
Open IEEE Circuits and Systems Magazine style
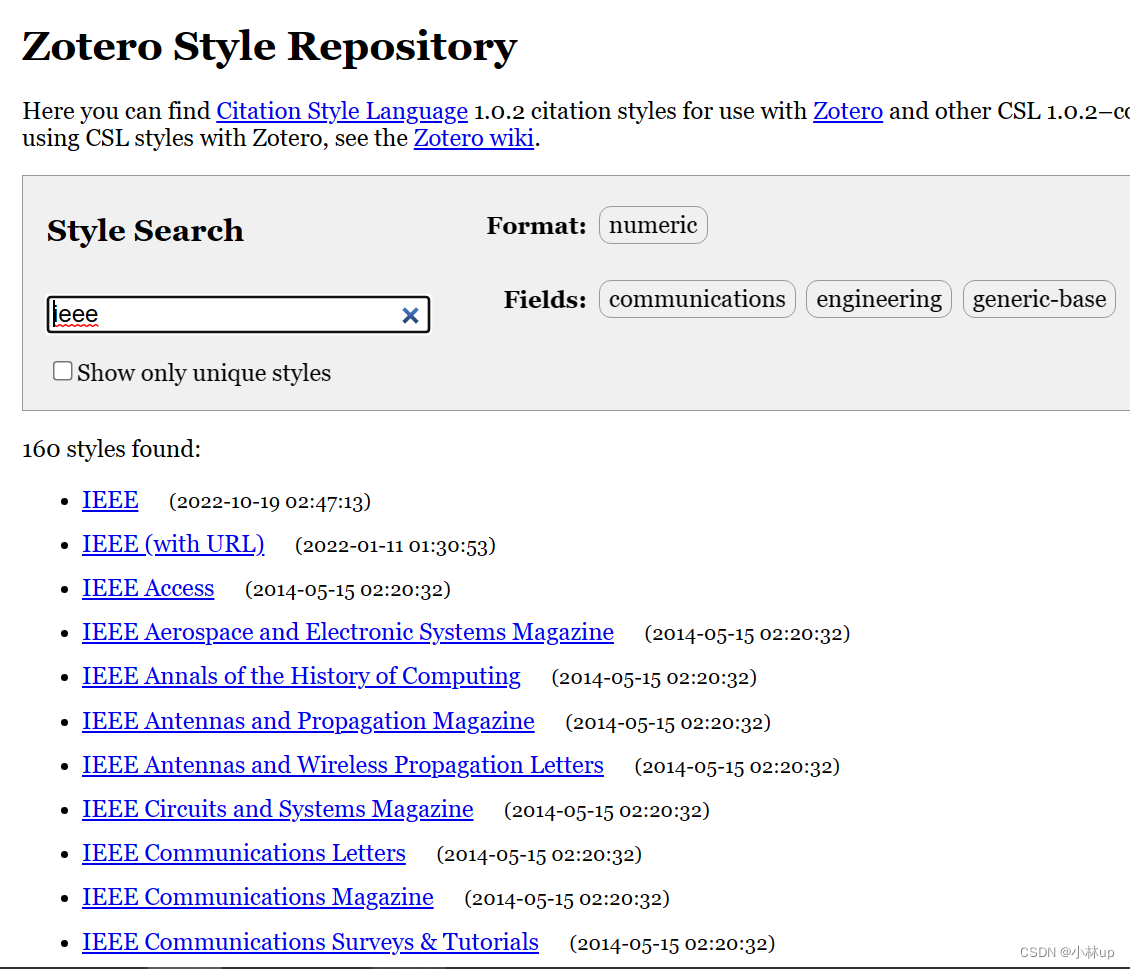277,809
